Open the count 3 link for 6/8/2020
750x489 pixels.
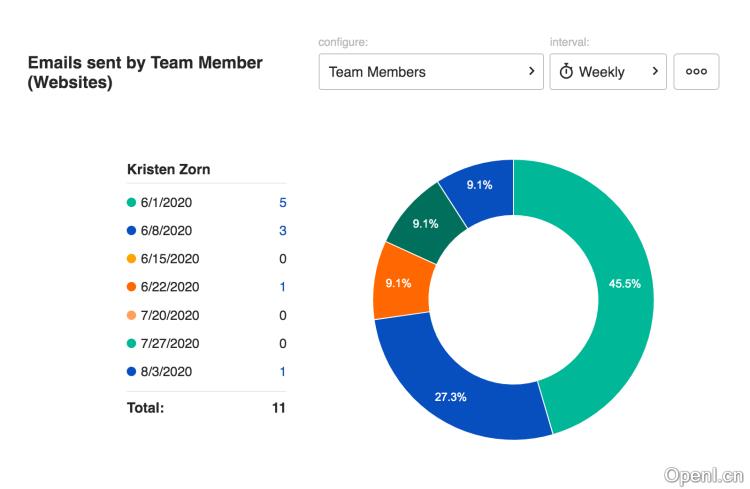282,231
